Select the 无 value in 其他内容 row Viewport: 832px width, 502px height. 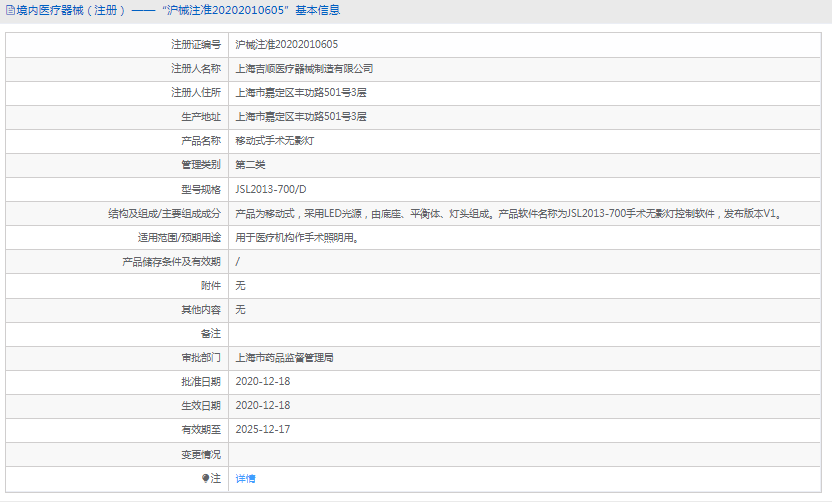240,309
